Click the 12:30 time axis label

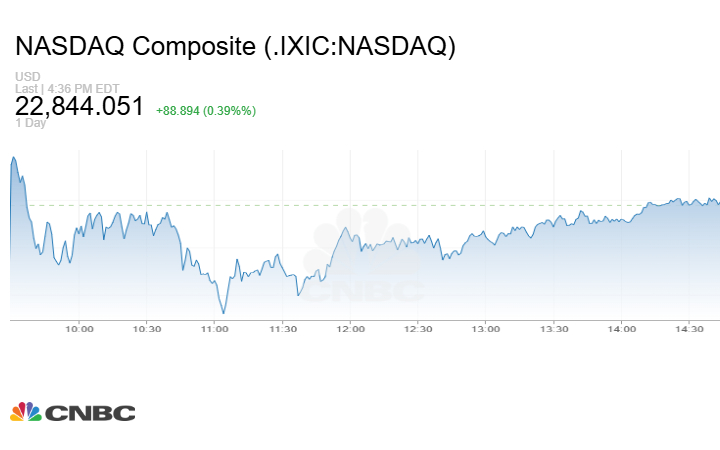418,329
